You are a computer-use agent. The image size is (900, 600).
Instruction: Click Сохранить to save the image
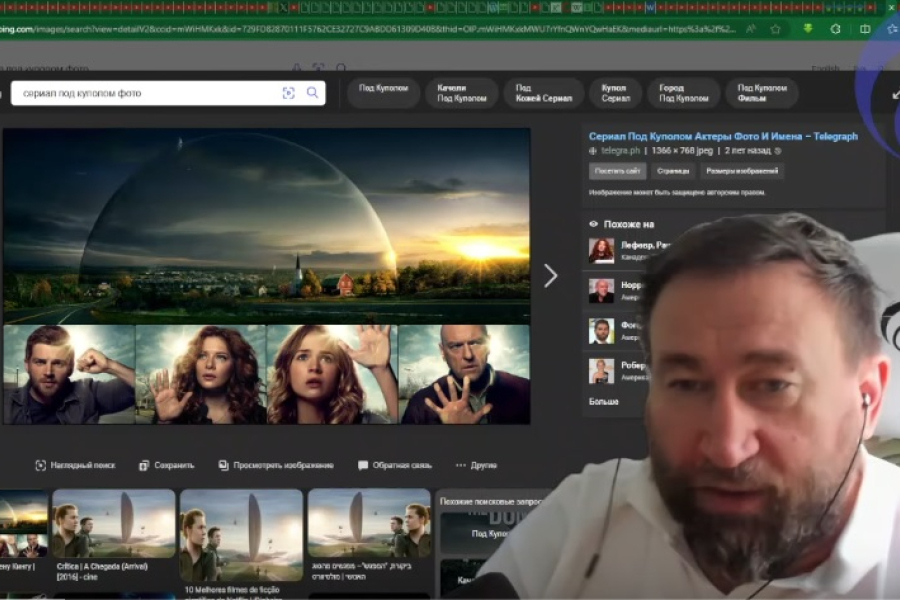(x=166, y=465)
